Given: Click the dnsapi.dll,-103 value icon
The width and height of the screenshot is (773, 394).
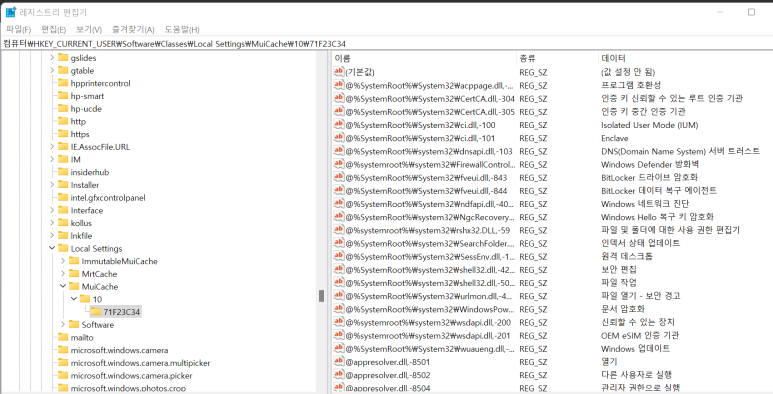Looking at the screenshot, I should 339,151.
